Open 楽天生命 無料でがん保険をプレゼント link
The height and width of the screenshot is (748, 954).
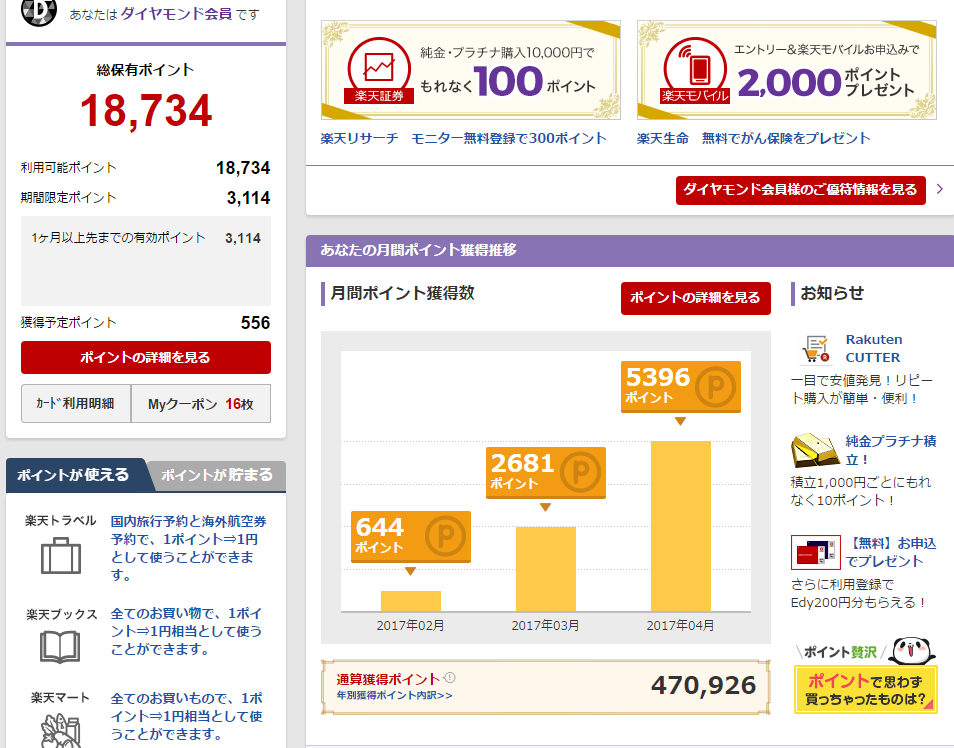pos(754,138)
